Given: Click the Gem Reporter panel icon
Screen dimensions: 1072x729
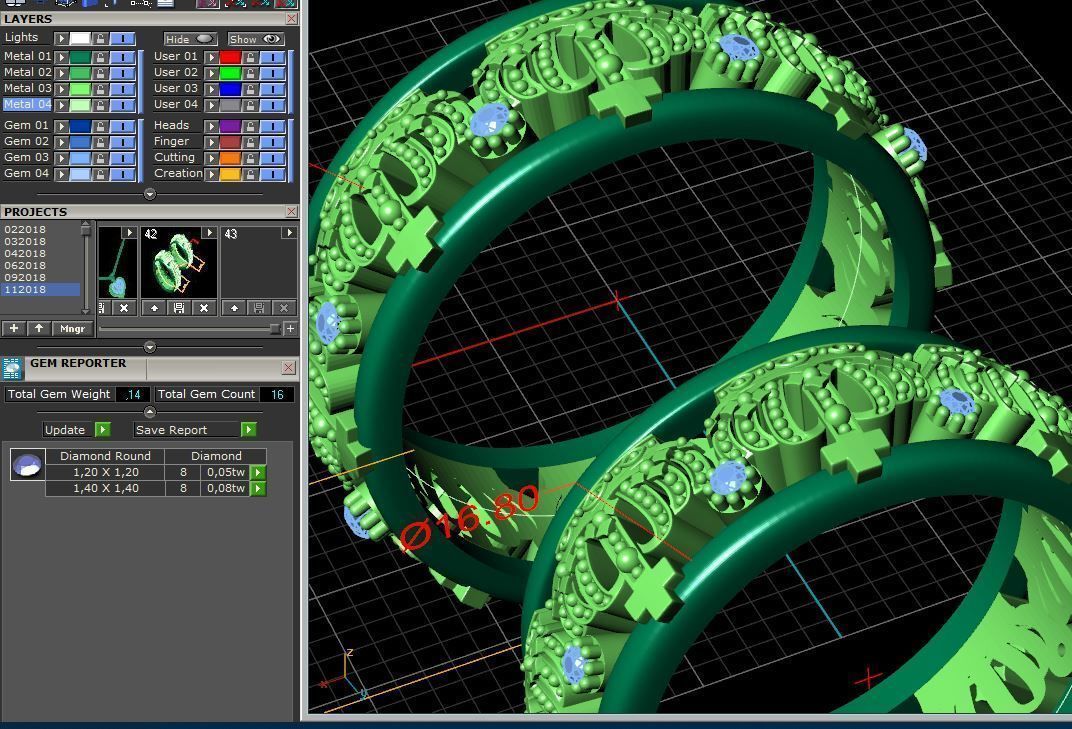Looking at the screenshot, I should [12, 368].
